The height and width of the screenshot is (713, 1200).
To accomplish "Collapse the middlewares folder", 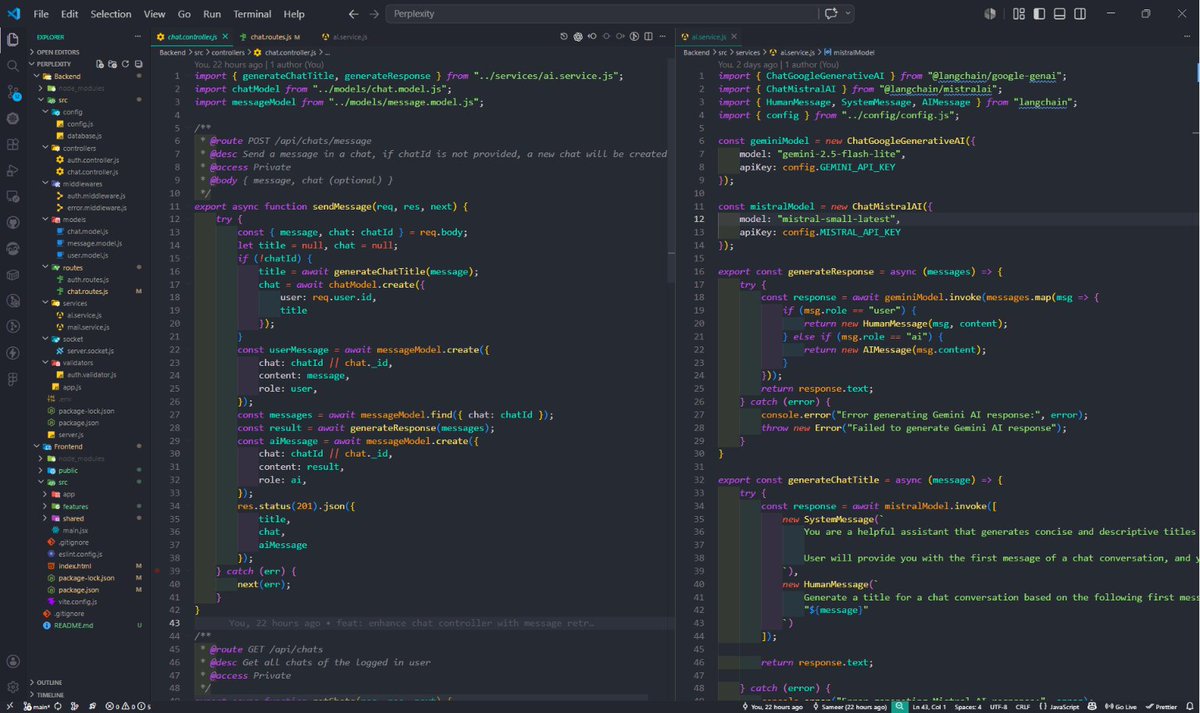I will click(x=88, y=183).
